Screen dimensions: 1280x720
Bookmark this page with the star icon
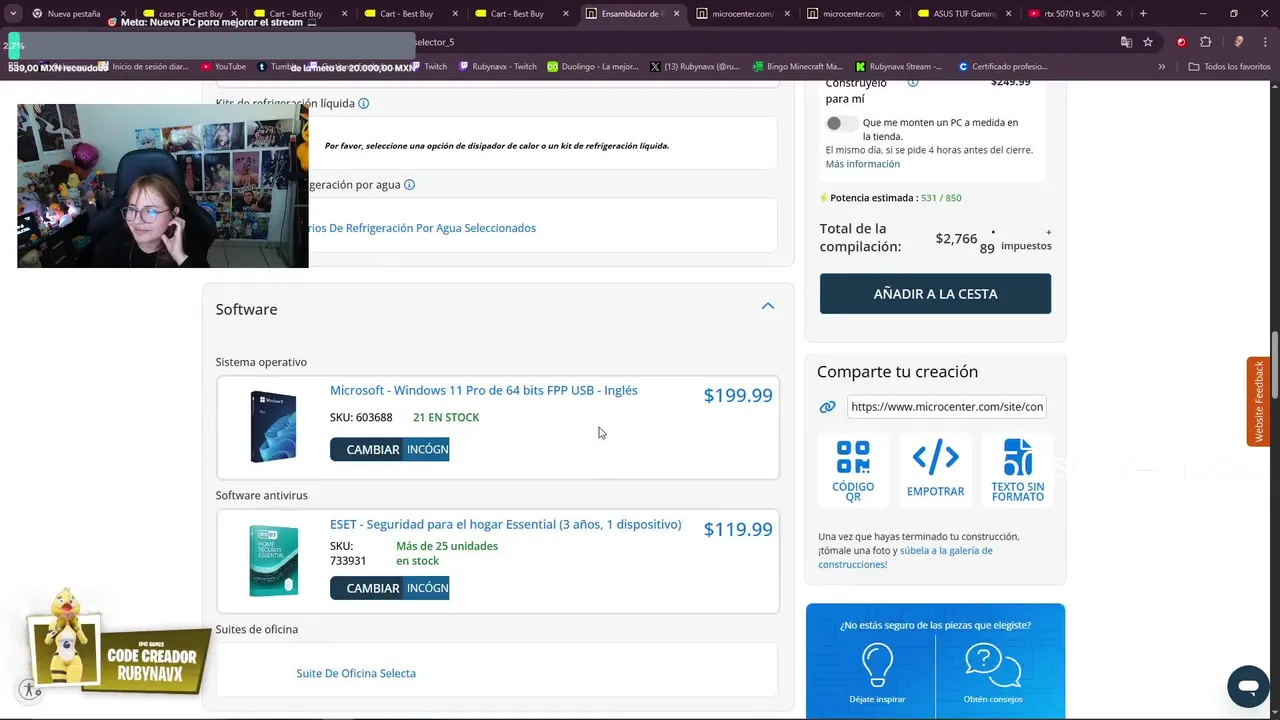1148,42
